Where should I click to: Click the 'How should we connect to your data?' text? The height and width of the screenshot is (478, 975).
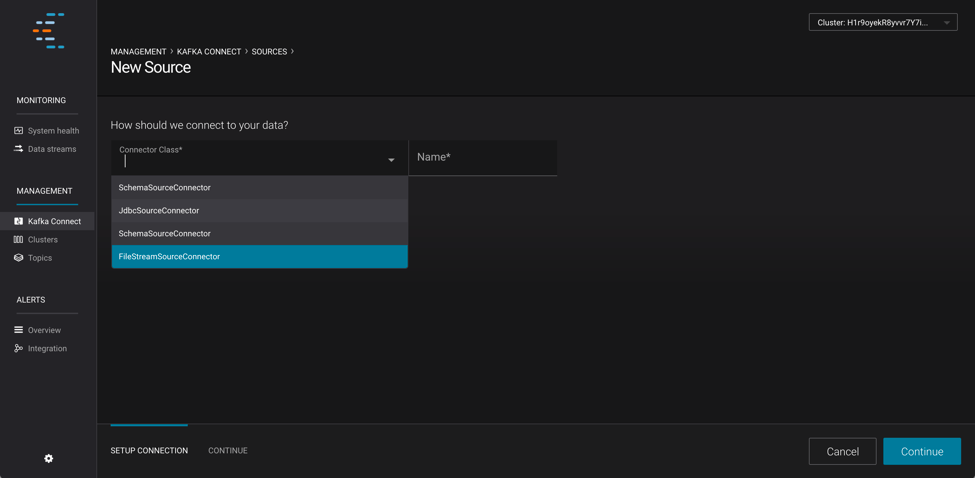click(199, 125)
